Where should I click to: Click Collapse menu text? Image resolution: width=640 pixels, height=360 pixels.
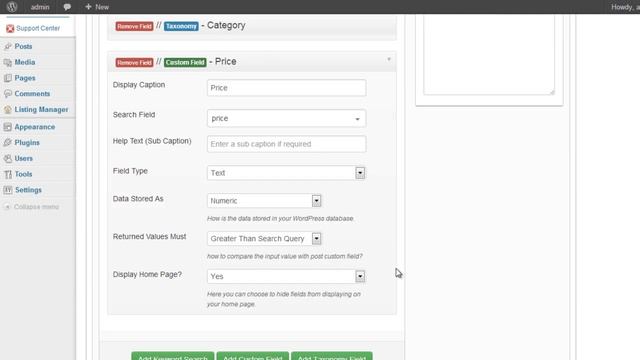click(x=36, y=207)
